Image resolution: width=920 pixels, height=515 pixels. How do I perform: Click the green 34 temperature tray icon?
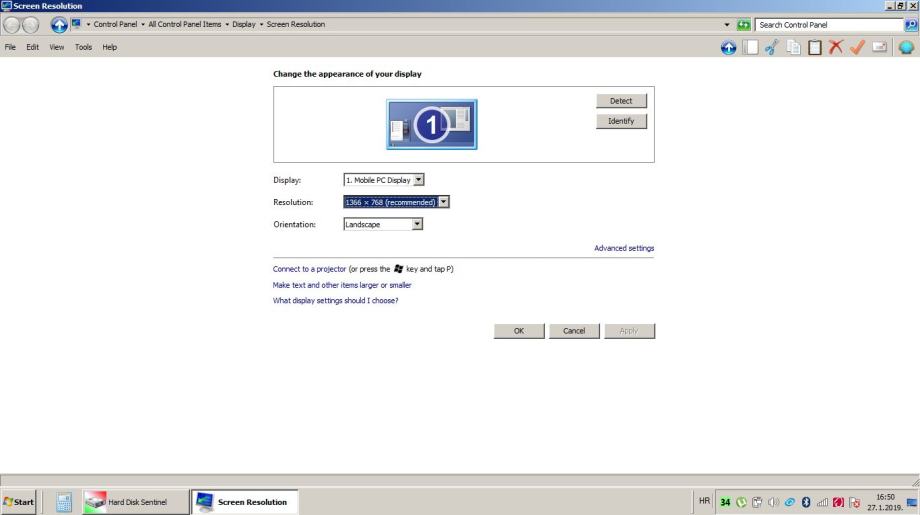point(725,502)
